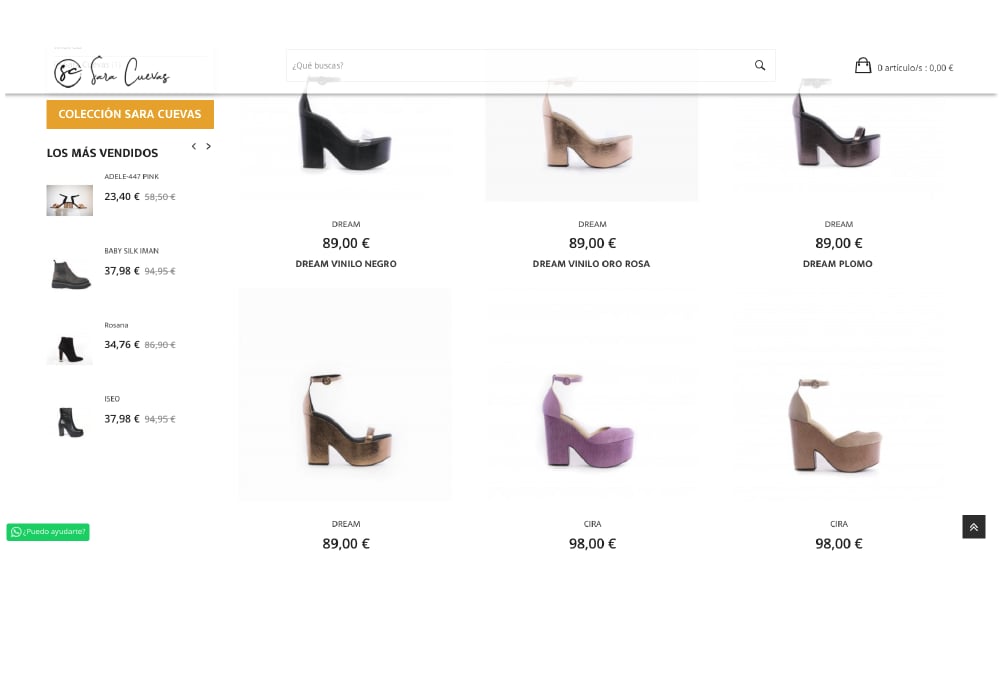Open the Dream Vinilo Negro product link
This screenshot has width=1000, height=680.
pos(346,264)
